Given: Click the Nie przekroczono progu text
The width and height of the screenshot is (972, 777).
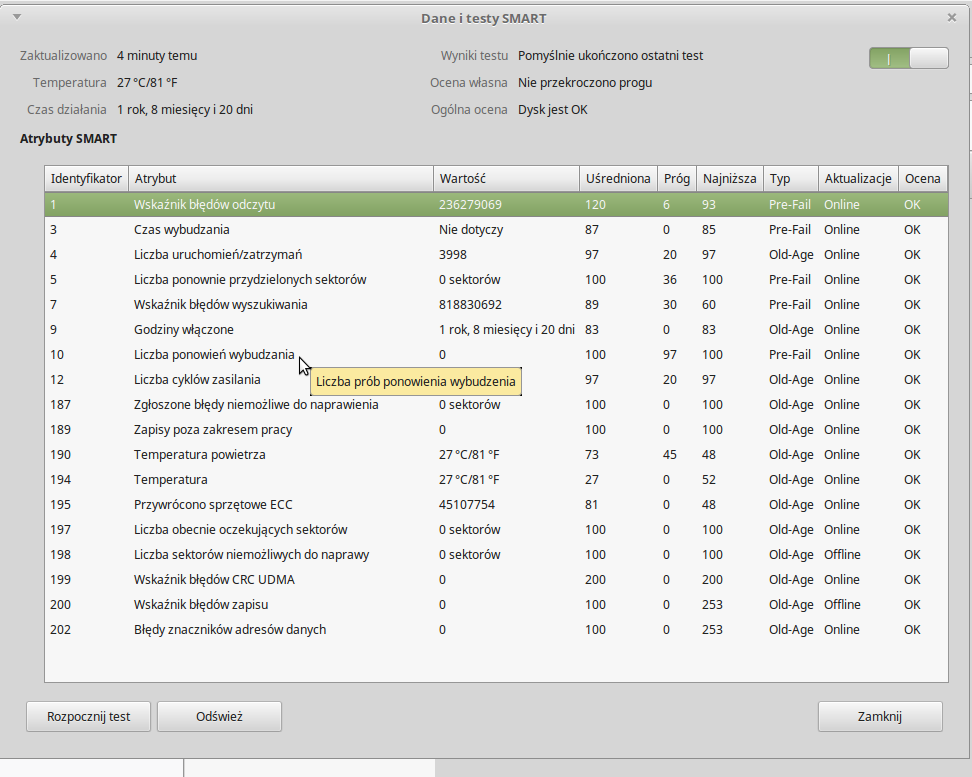Looking at the screenshot, I should coord(585,82).
